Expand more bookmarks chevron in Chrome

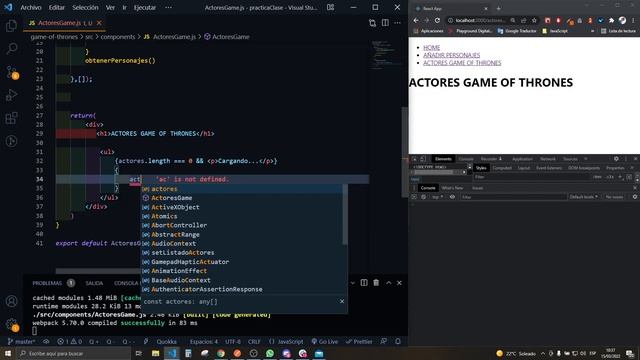tap(592, 31)
